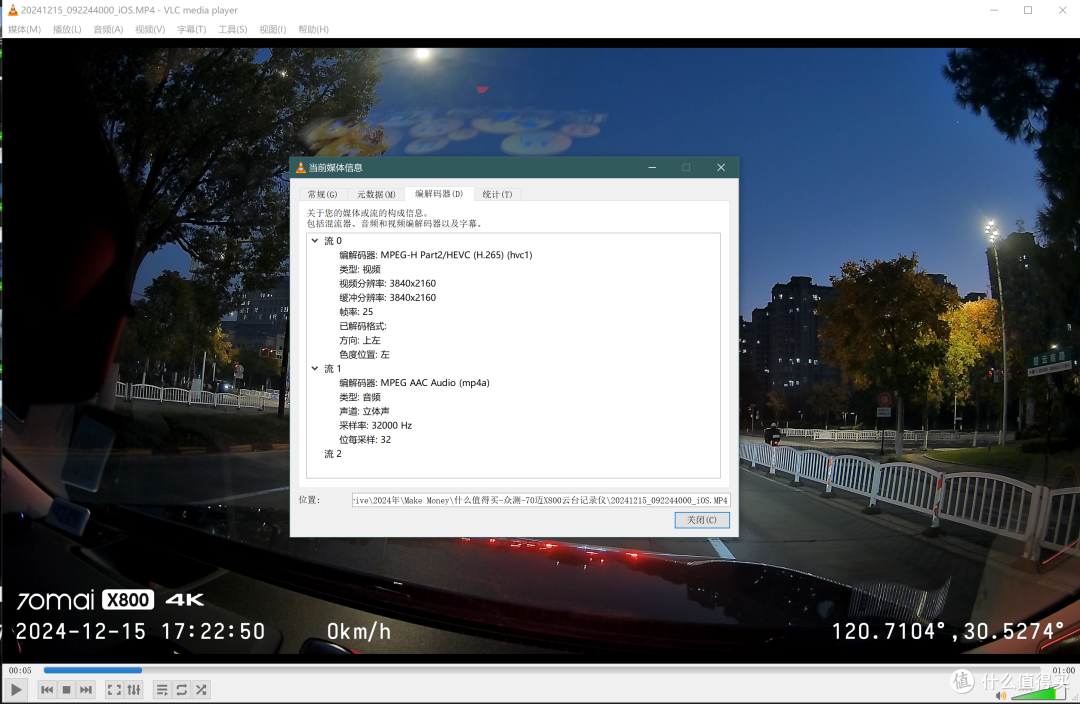Image resolution: width=1080 pixels, height=704 pixels.
Task: Click the 关闭(C) button
Action: [702, 520]
